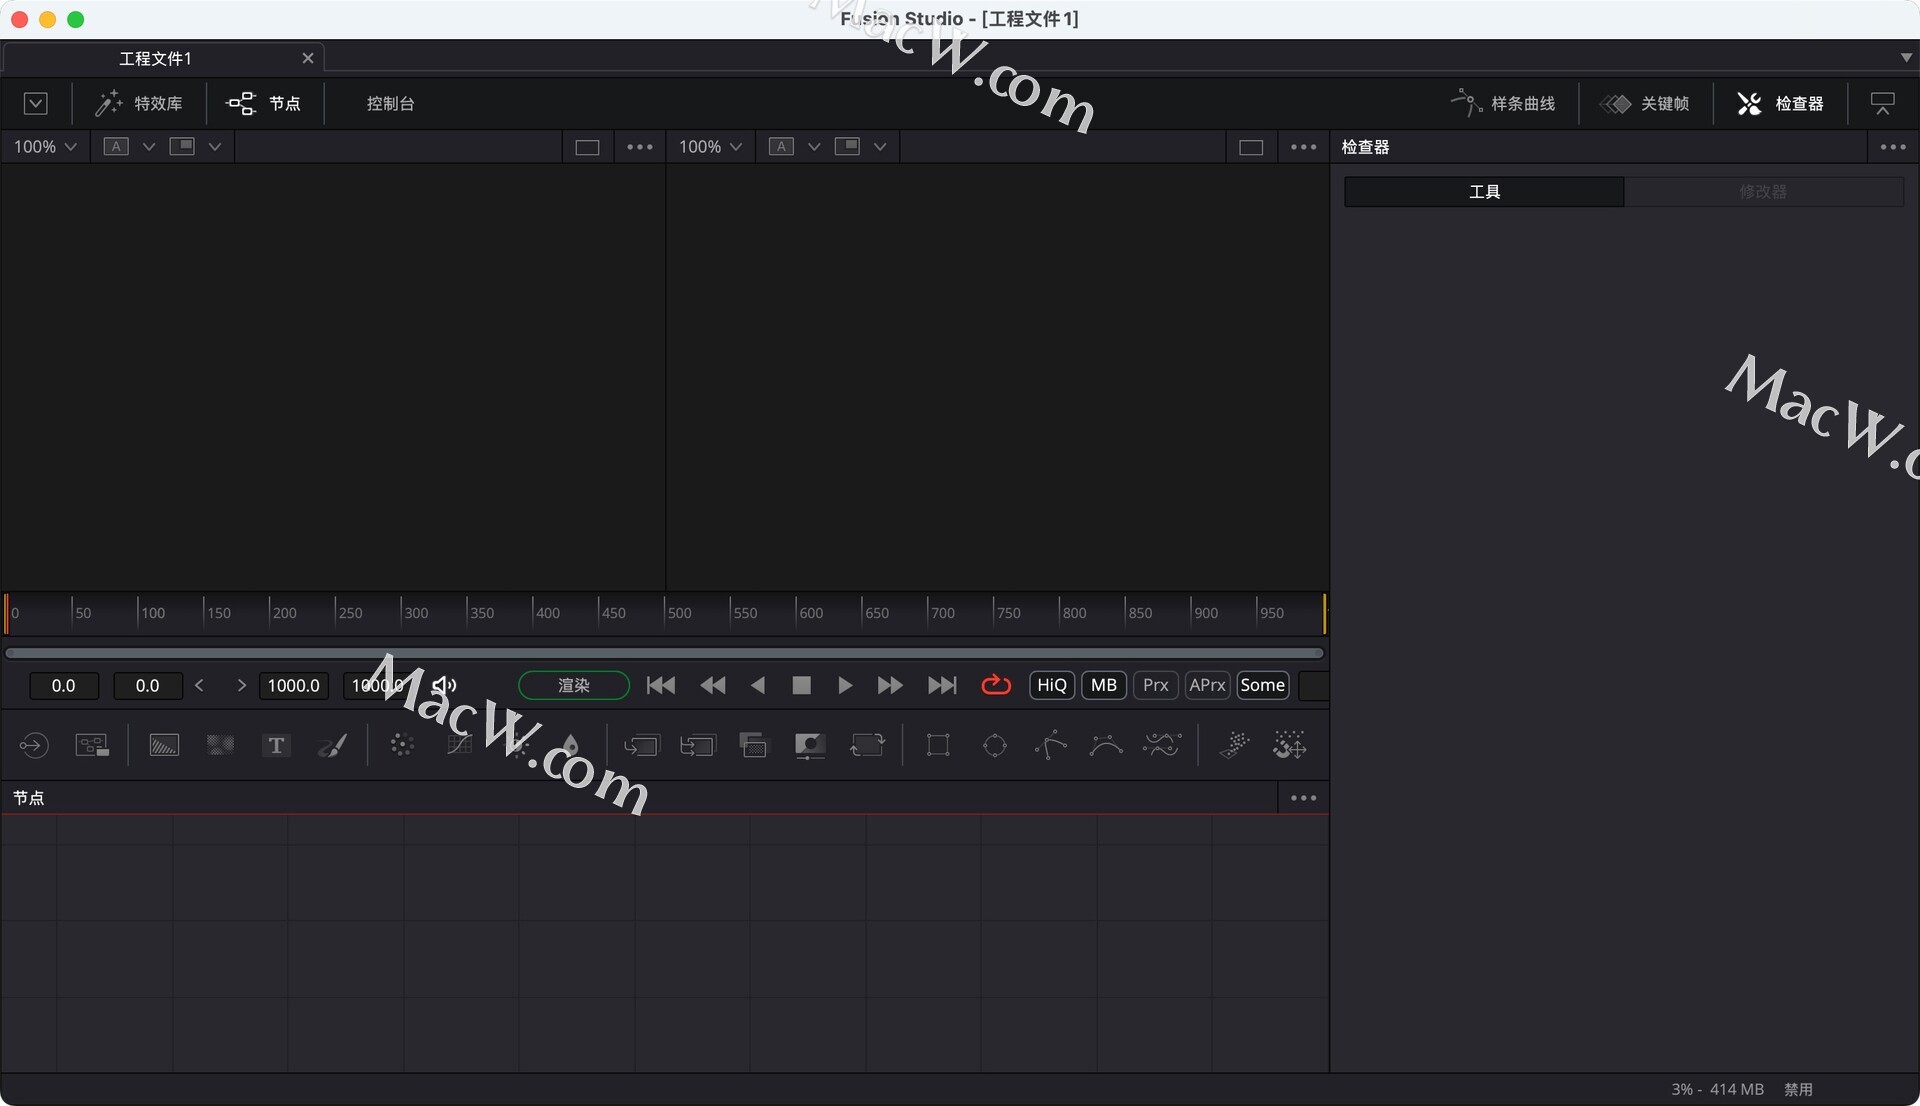Click the green 渲染 render button

[x=574, y=685]
